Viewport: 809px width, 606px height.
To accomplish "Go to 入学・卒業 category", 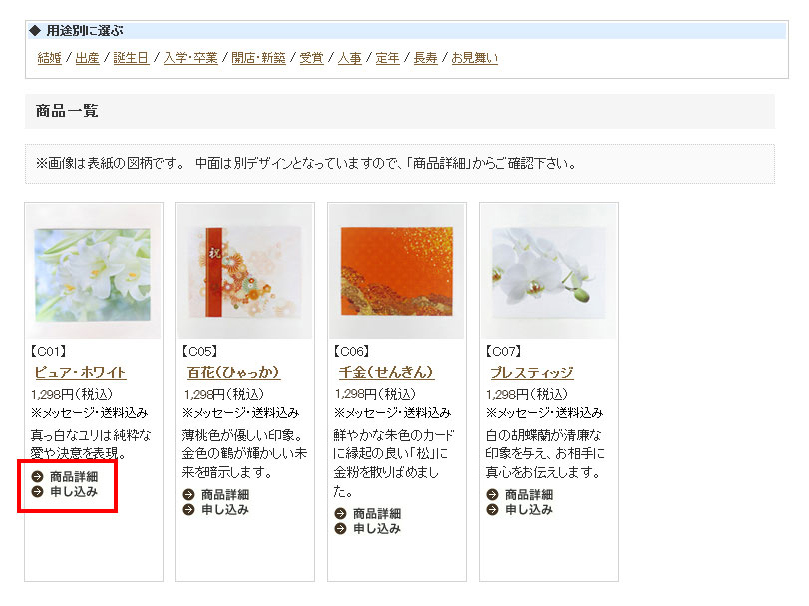I will pyautogui.click(x=190, y=58).
